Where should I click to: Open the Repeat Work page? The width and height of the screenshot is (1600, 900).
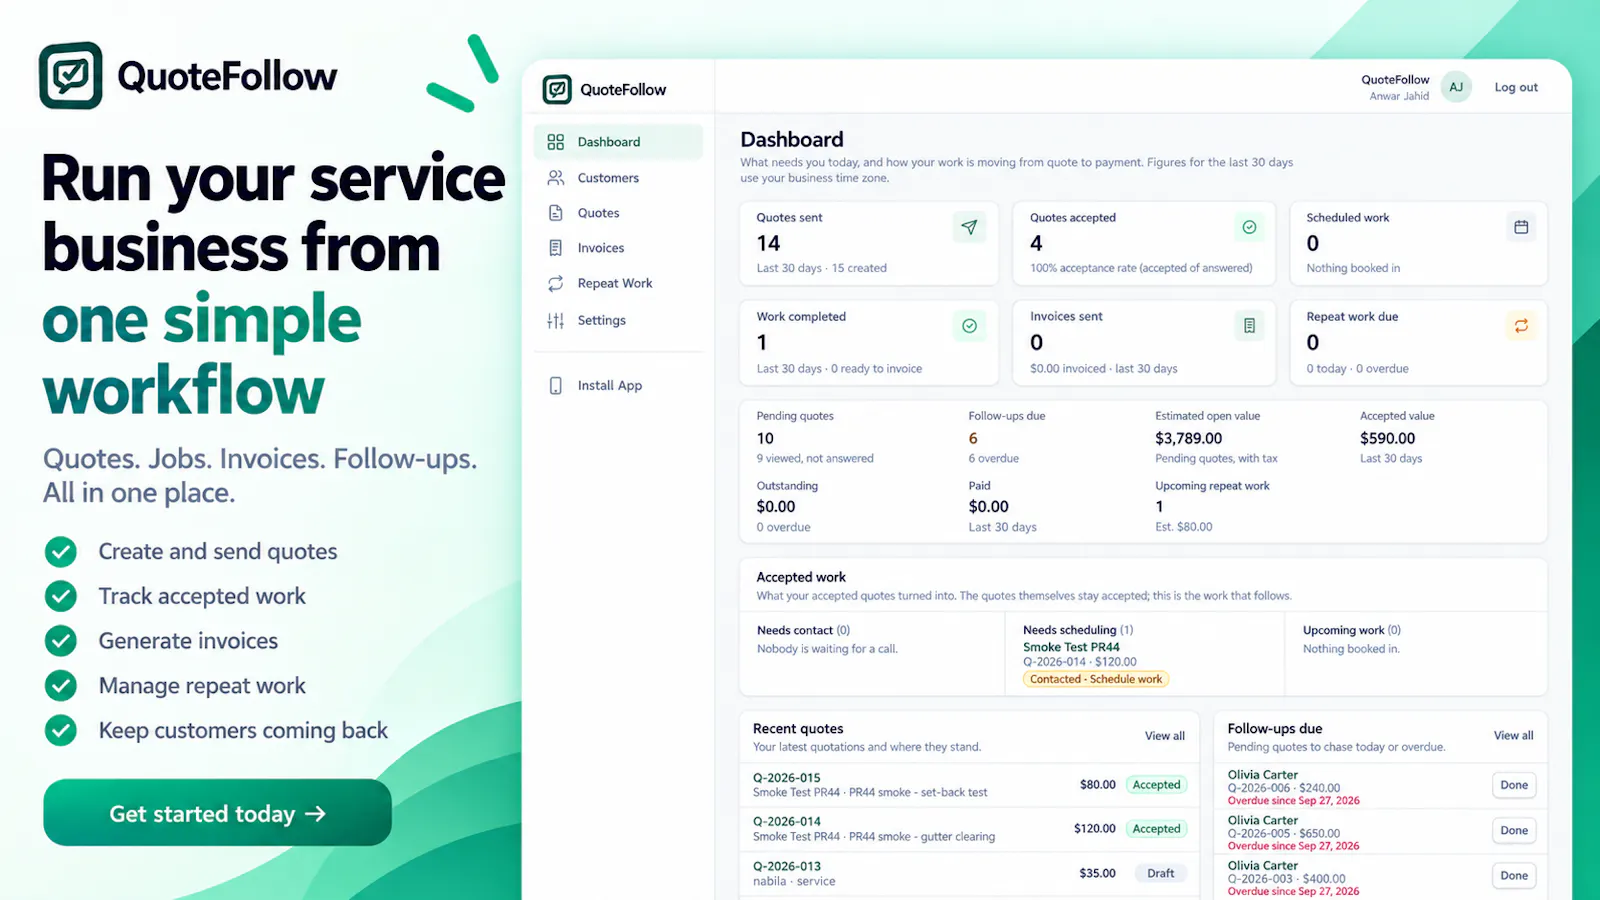[618, 284]
